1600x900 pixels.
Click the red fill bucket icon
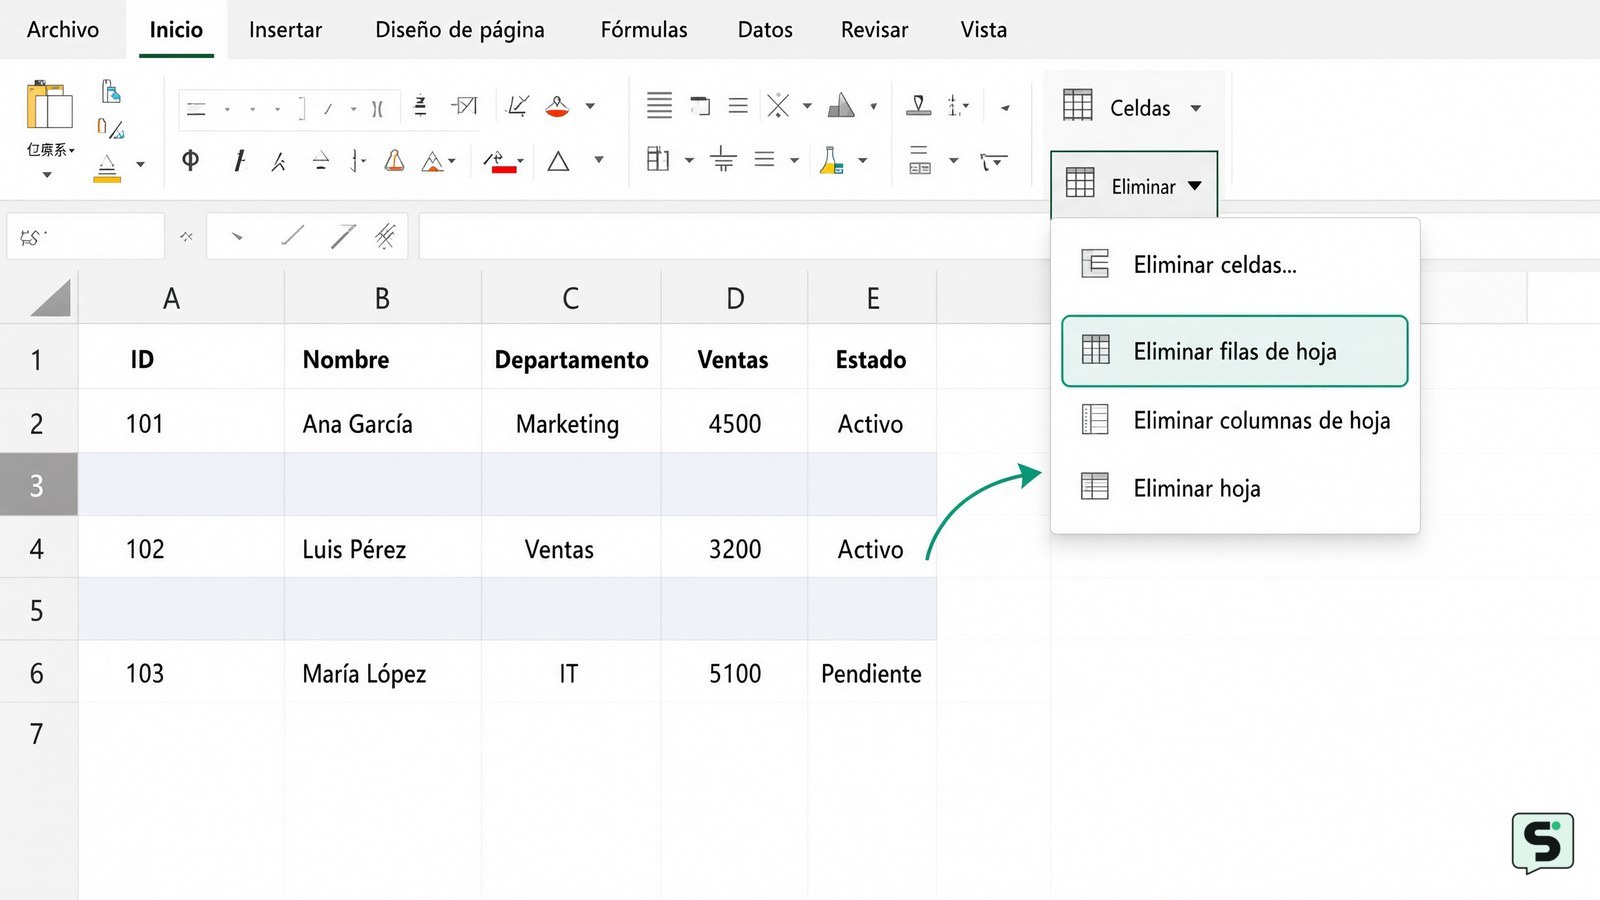[x=557, y=106]
